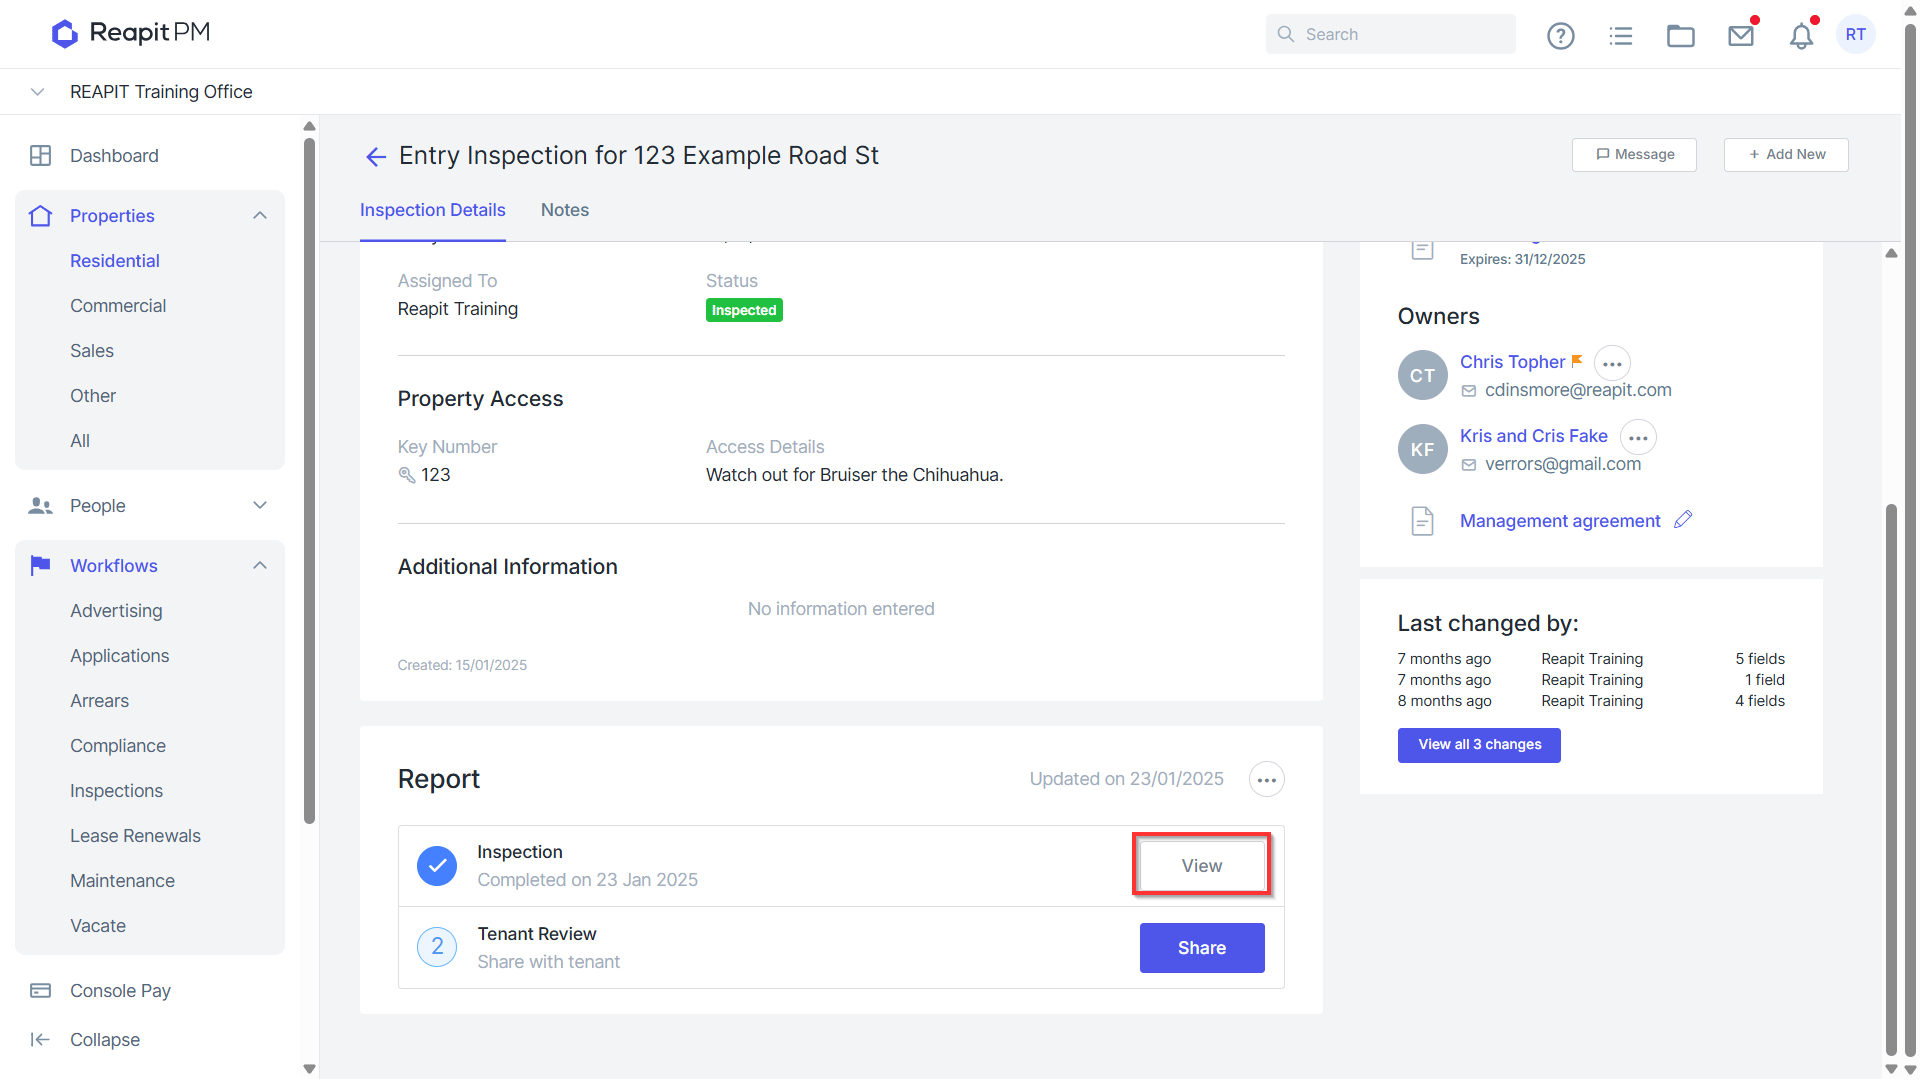Viewport: 1920px width, 1080px height.
Task: Collapse the Workflows section chevron
Action: coord(260,566)
